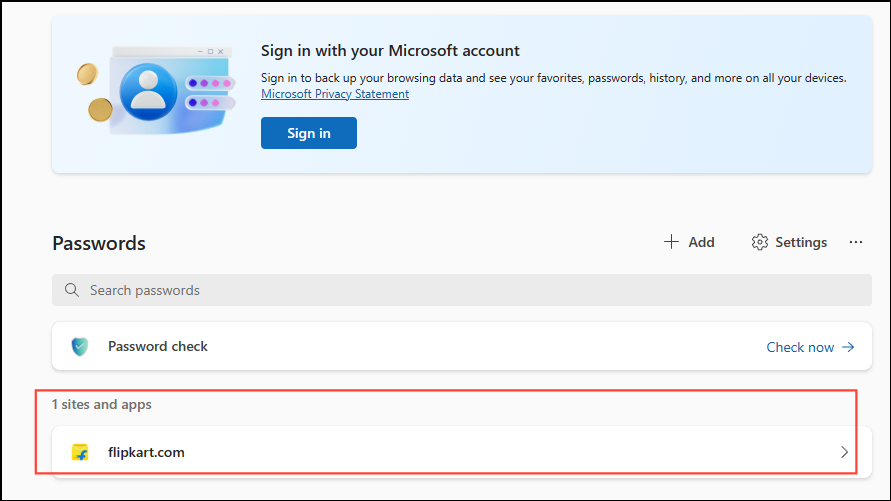The image size is (891, 501).
Task: Click the account profile illustration
Action: (x=156, y=91)
